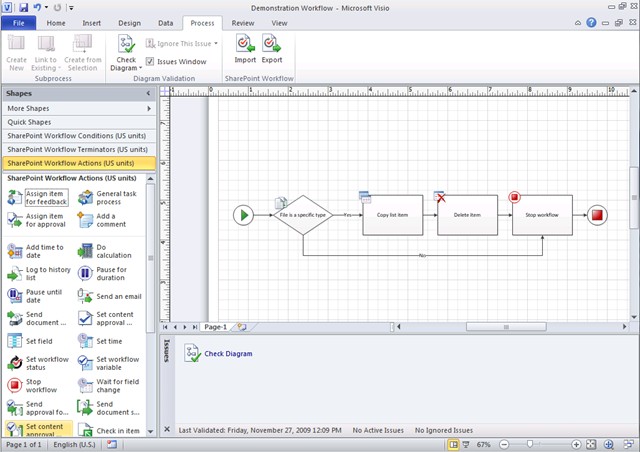
Task: Select the Add a comment shape
Action: (x=102, y=220)
